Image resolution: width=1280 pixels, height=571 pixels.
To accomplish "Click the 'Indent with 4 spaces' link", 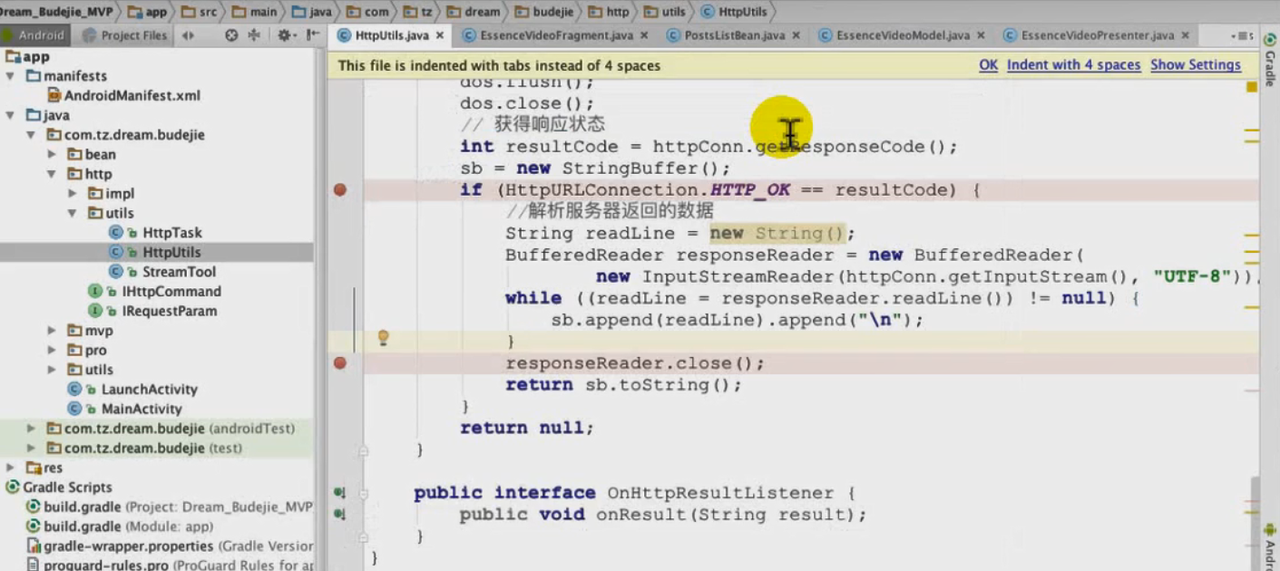I will [x=1073, y=65].
